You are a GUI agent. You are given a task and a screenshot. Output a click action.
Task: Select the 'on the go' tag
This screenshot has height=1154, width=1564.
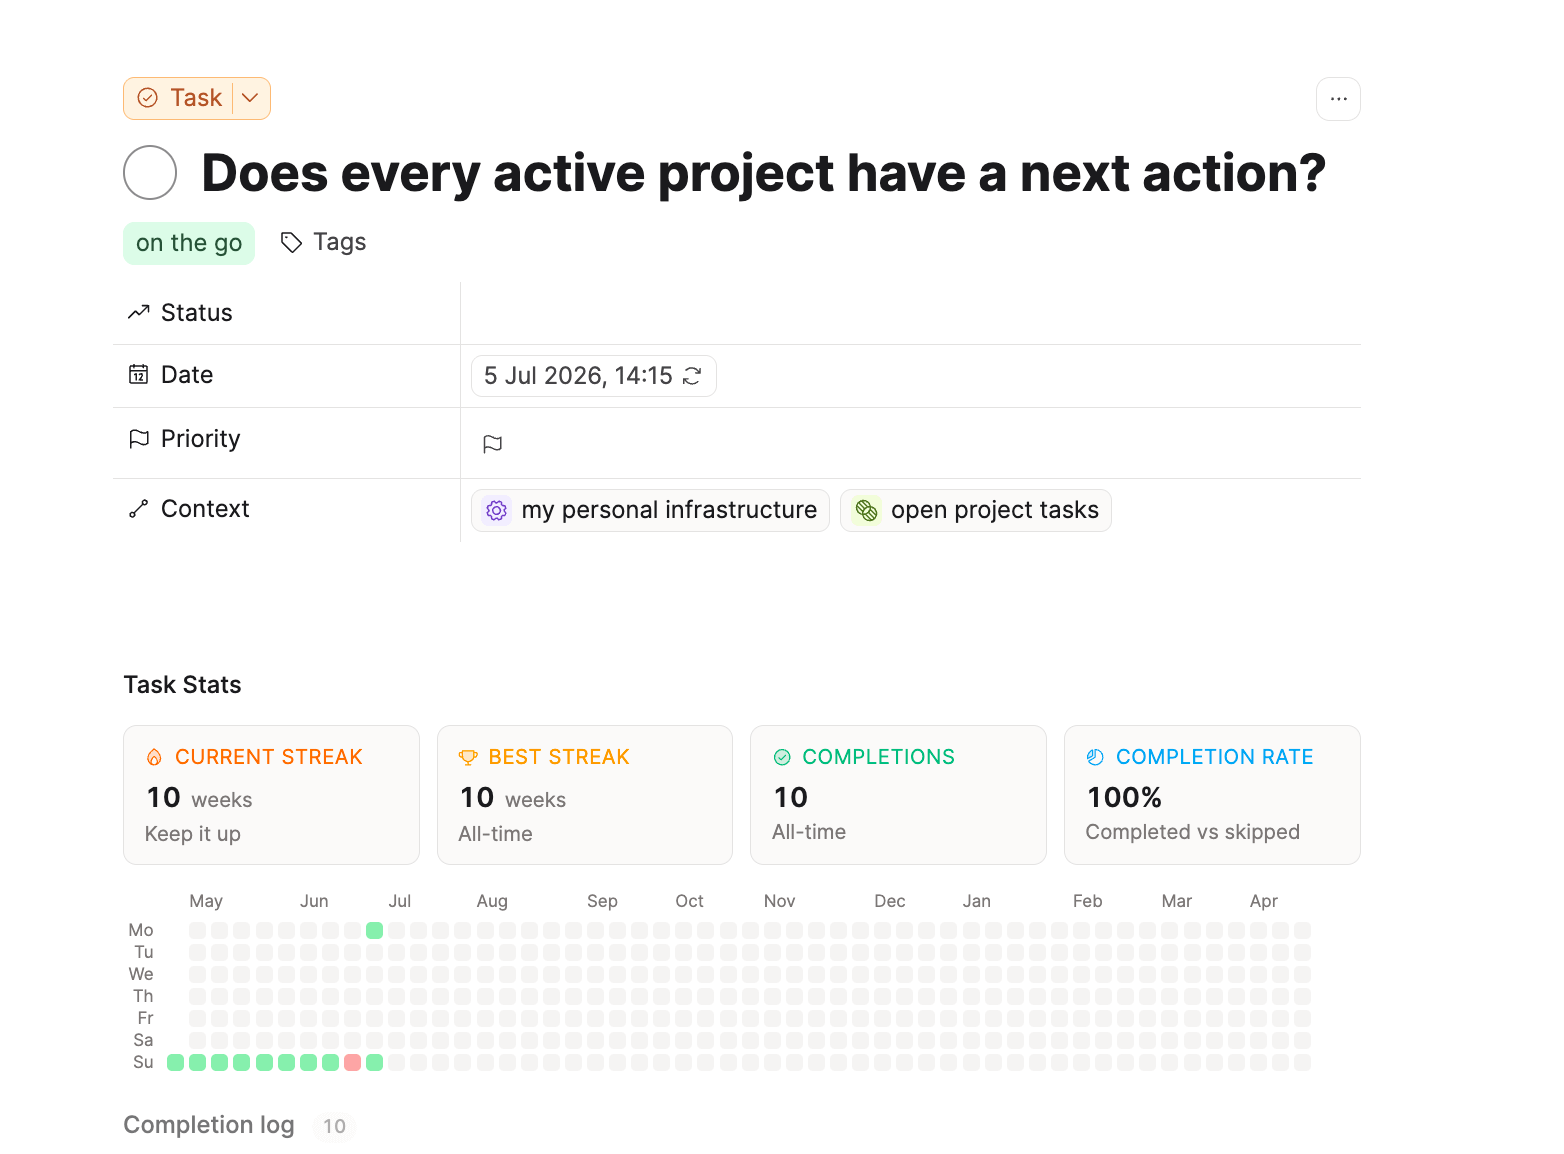tap(189, 243)
